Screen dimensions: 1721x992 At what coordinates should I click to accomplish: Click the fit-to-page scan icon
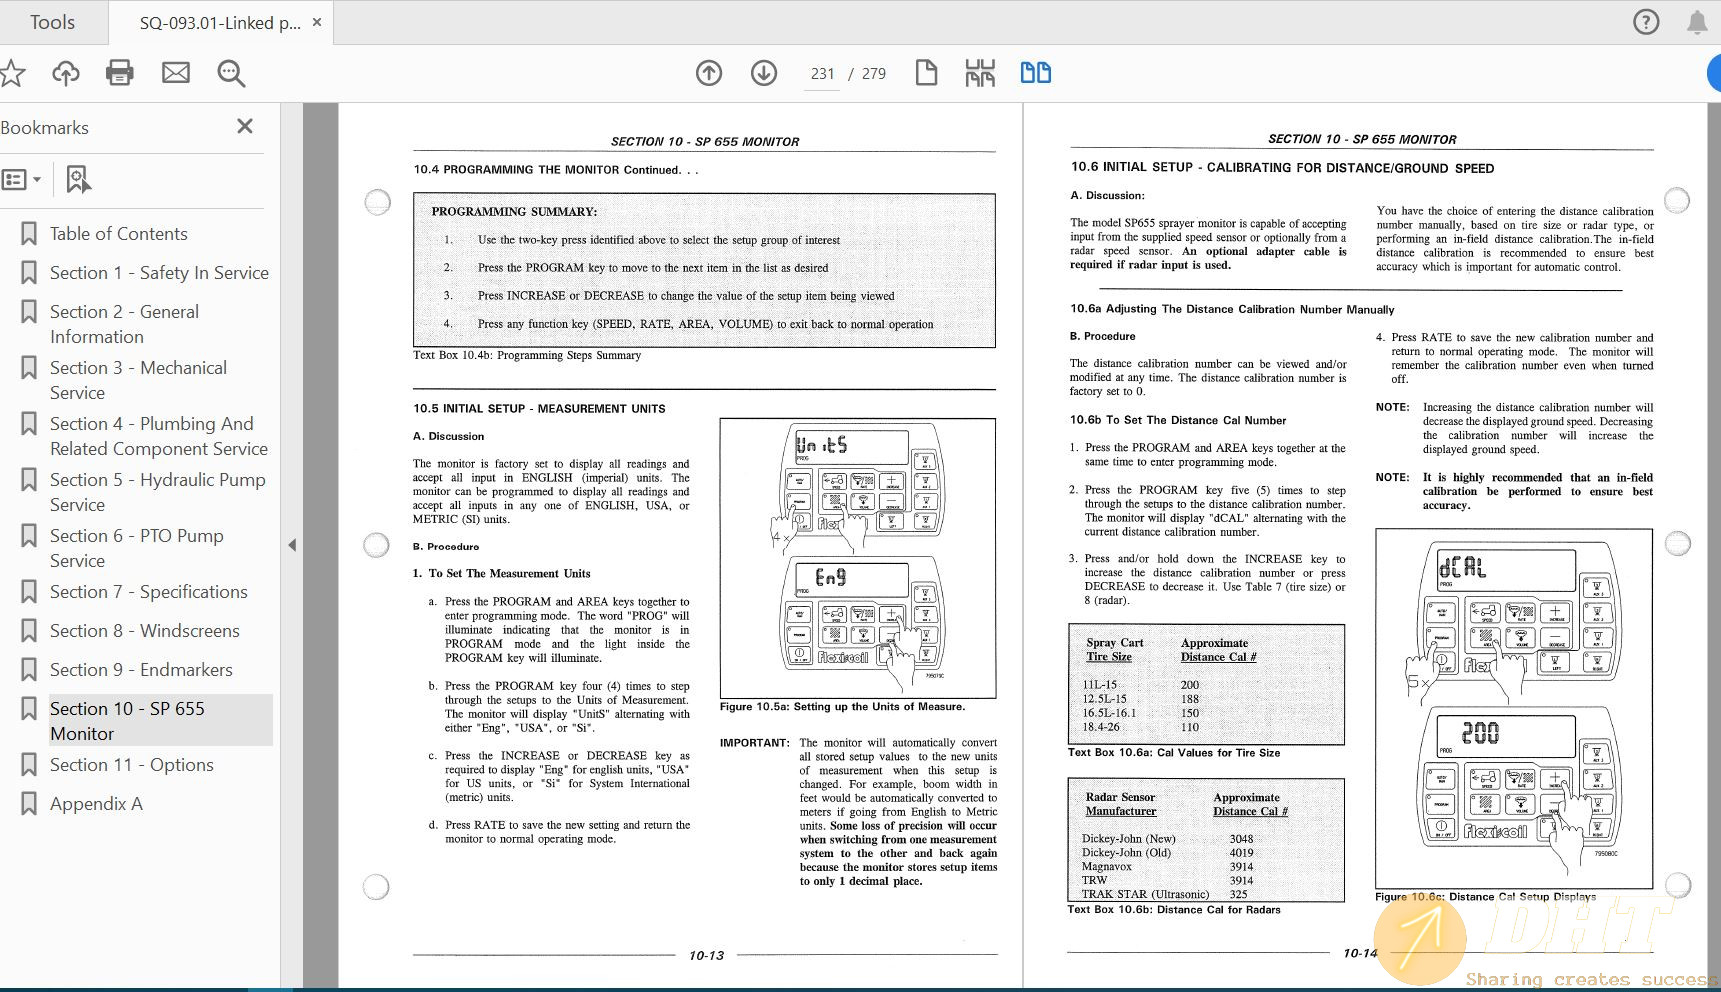coord(980,73)
